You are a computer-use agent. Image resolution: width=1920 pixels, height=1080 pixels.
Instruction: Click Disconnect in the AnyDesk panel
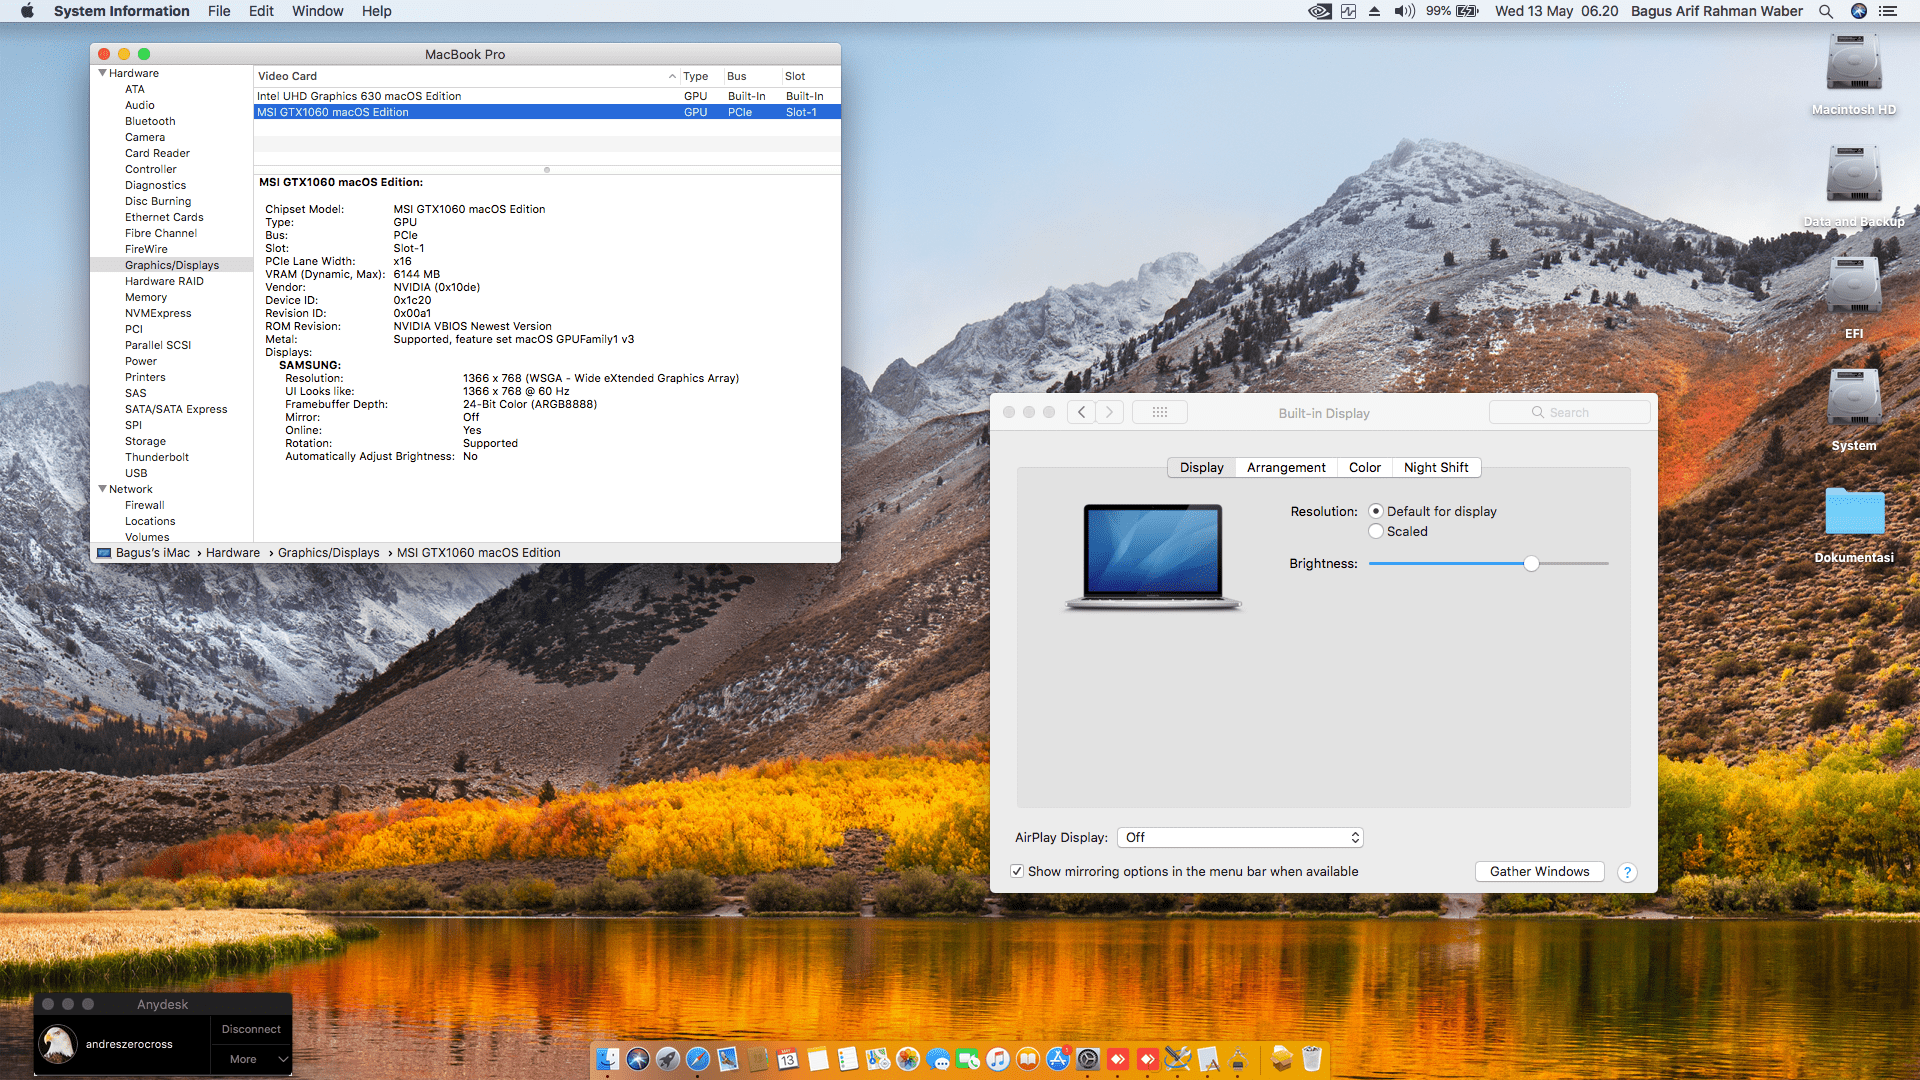251,1029
